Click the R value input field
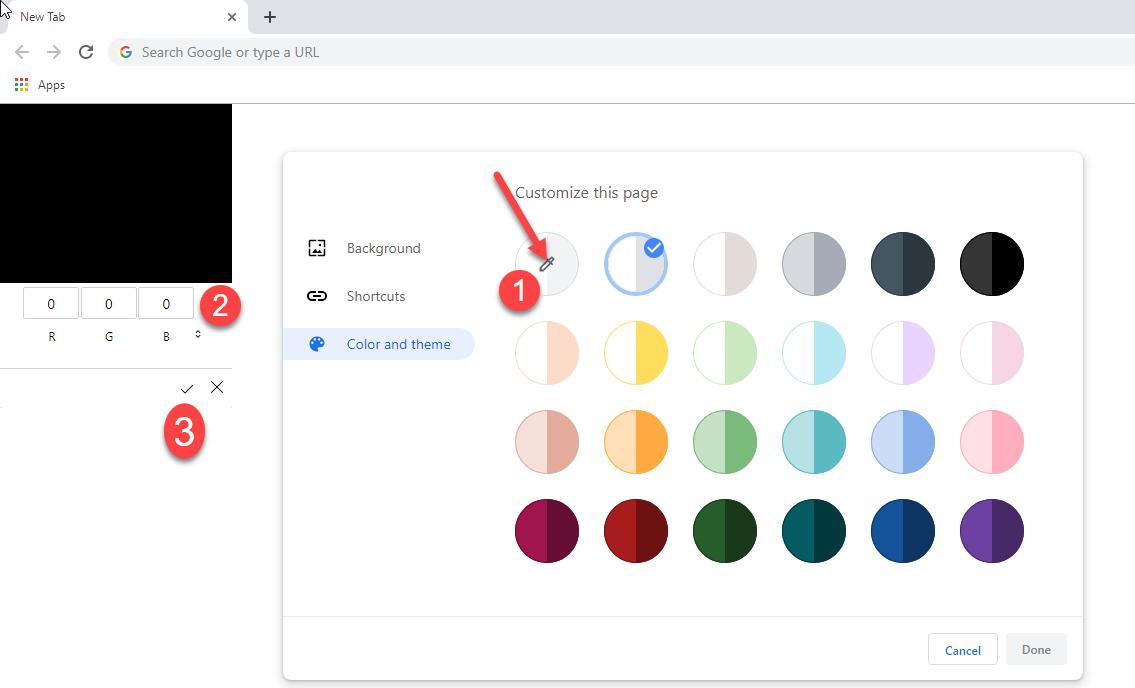Viewport: 1135px width, 688px height. tap(51, 304)
